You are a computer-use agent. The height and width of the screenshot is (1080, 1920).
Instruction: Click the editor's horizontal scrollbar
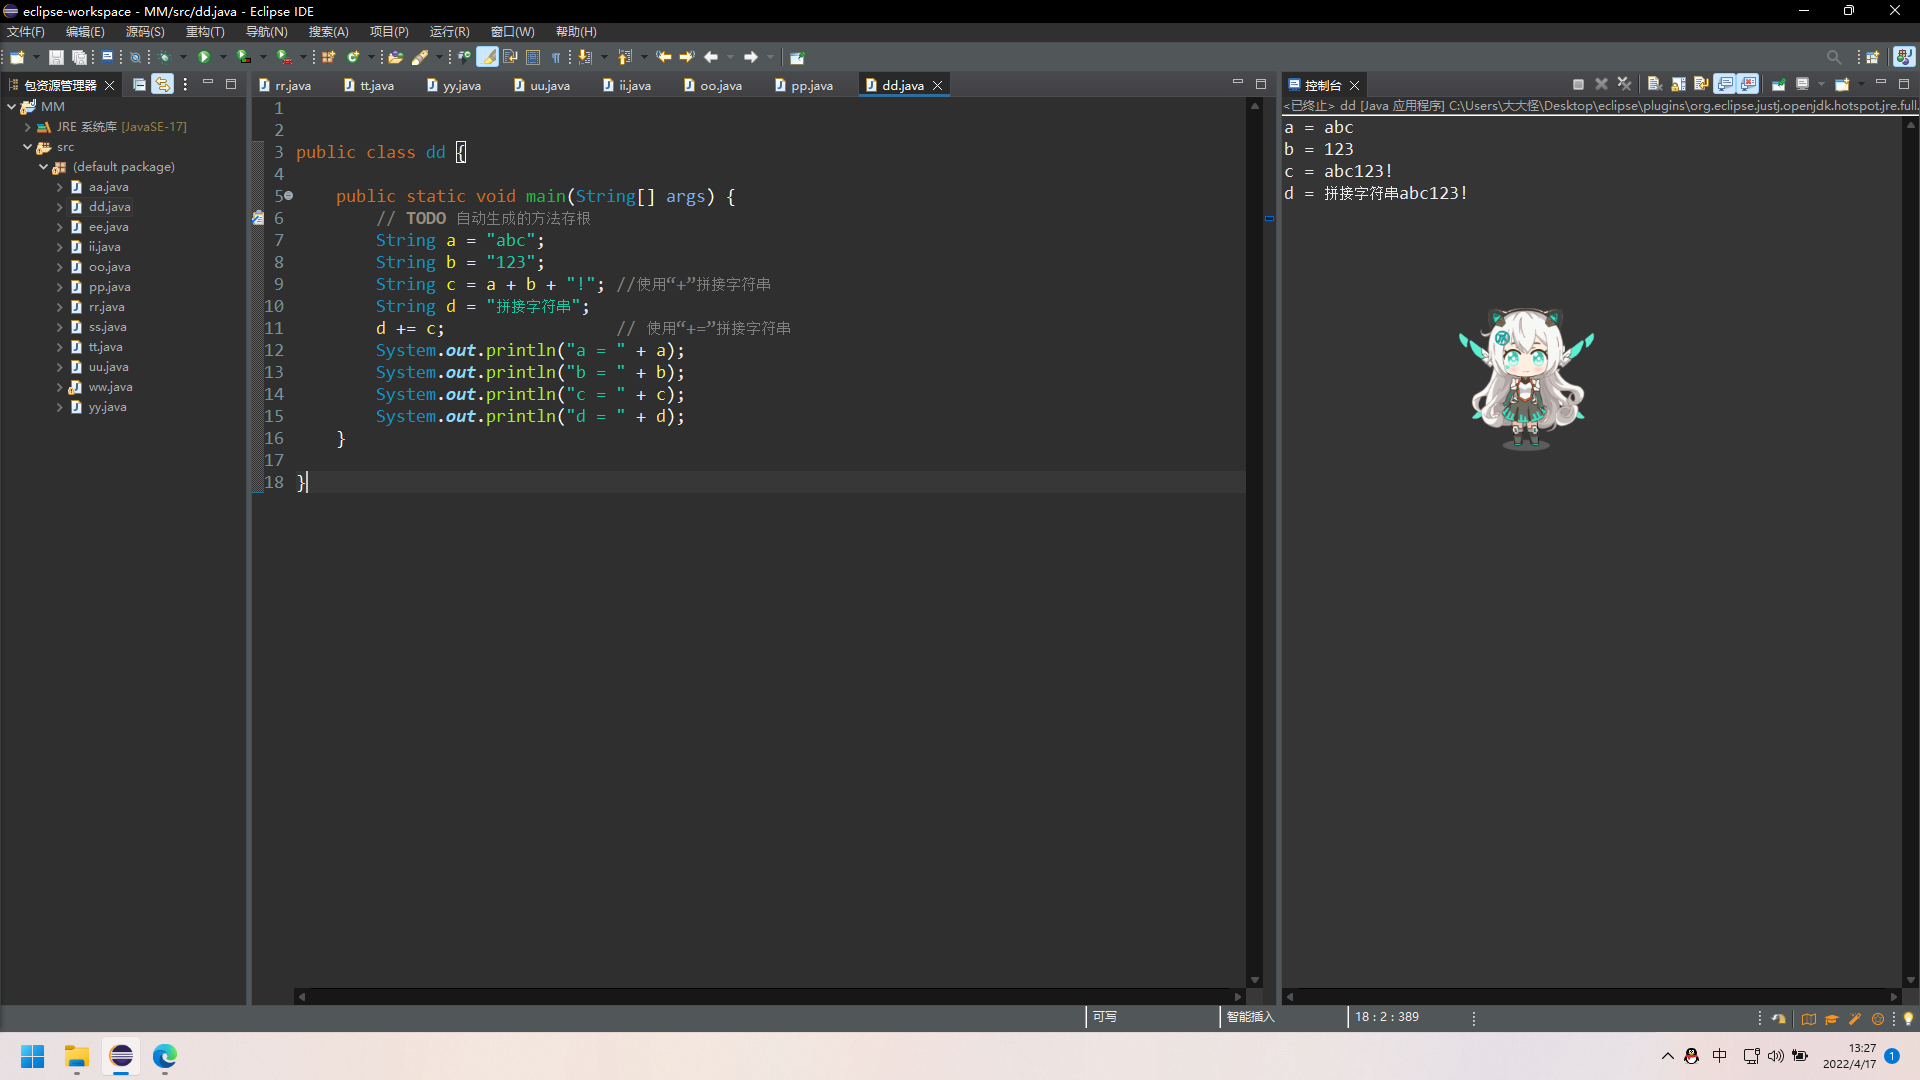pyautogui.click(x=760, y=997)
